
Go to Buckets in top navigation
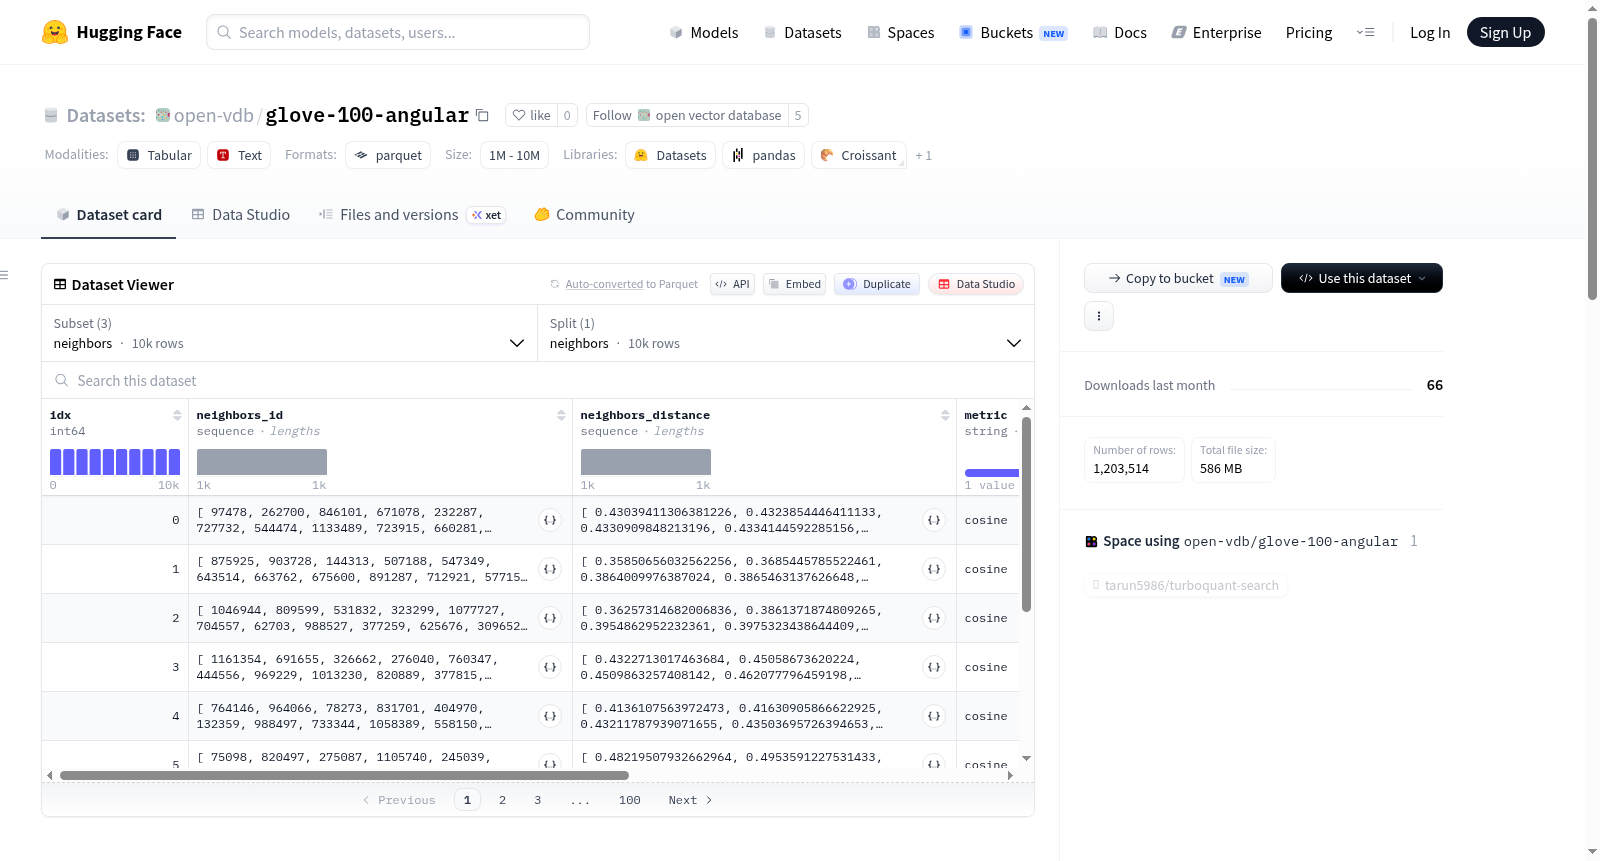[1013, 32]
